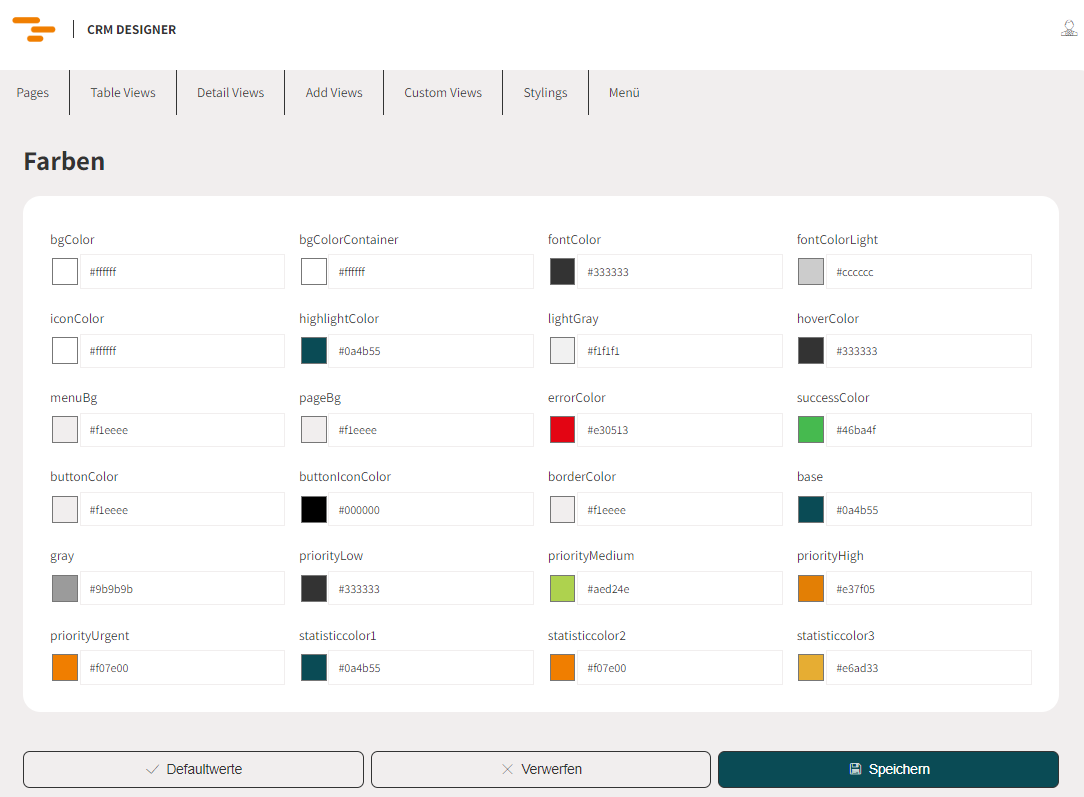
Task: Switch to the Table Views tab
Action: 123,93
